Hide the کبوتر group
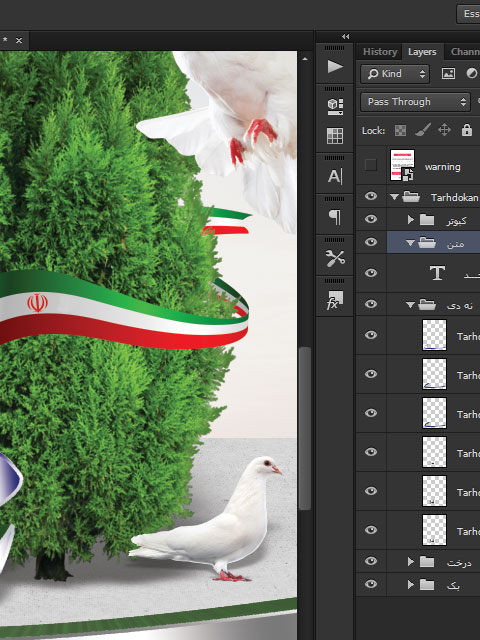 [371, 219]
